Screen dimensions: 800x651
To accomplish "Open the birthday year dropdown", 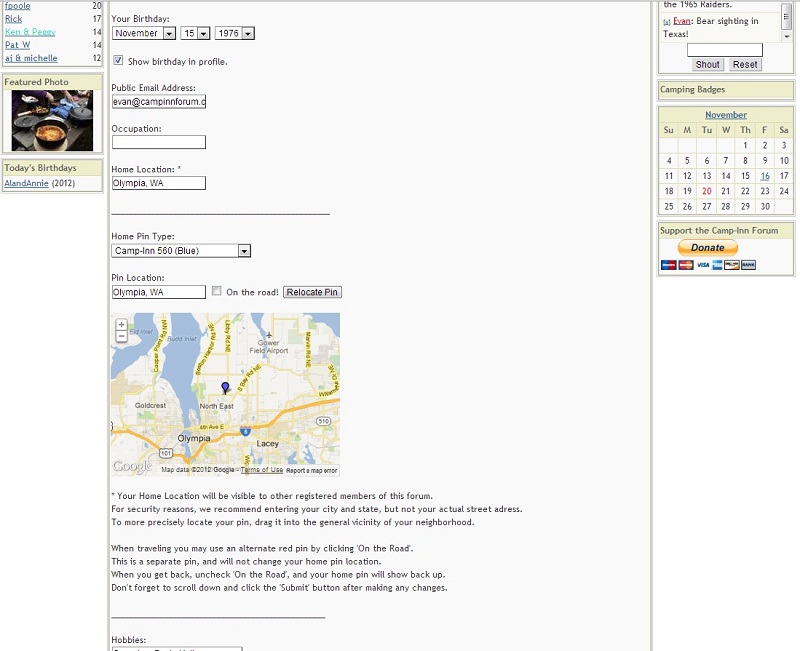I will (235, 33).
